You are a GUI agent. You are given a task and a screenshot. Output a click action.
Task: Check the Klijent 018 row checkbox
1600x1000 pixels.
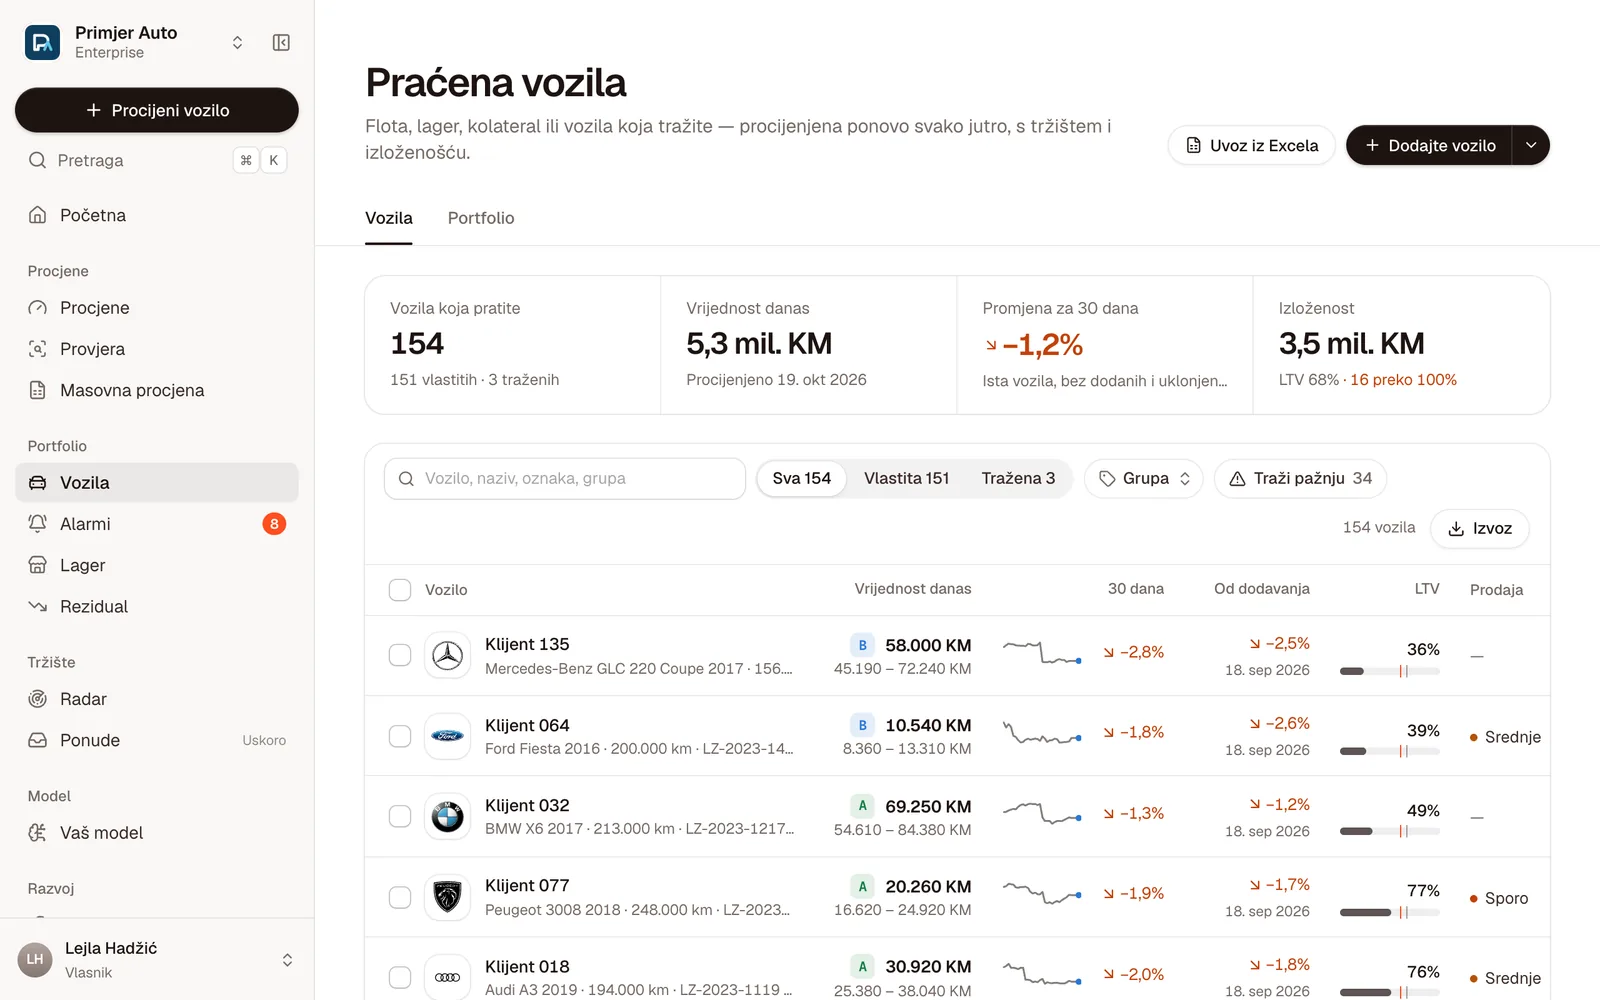pos(400,977)
